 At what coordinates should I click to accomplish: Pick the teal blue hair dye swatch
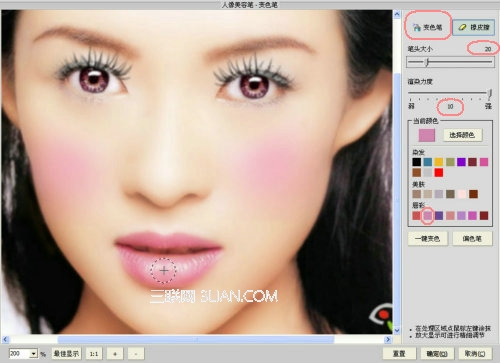[428, 162]
